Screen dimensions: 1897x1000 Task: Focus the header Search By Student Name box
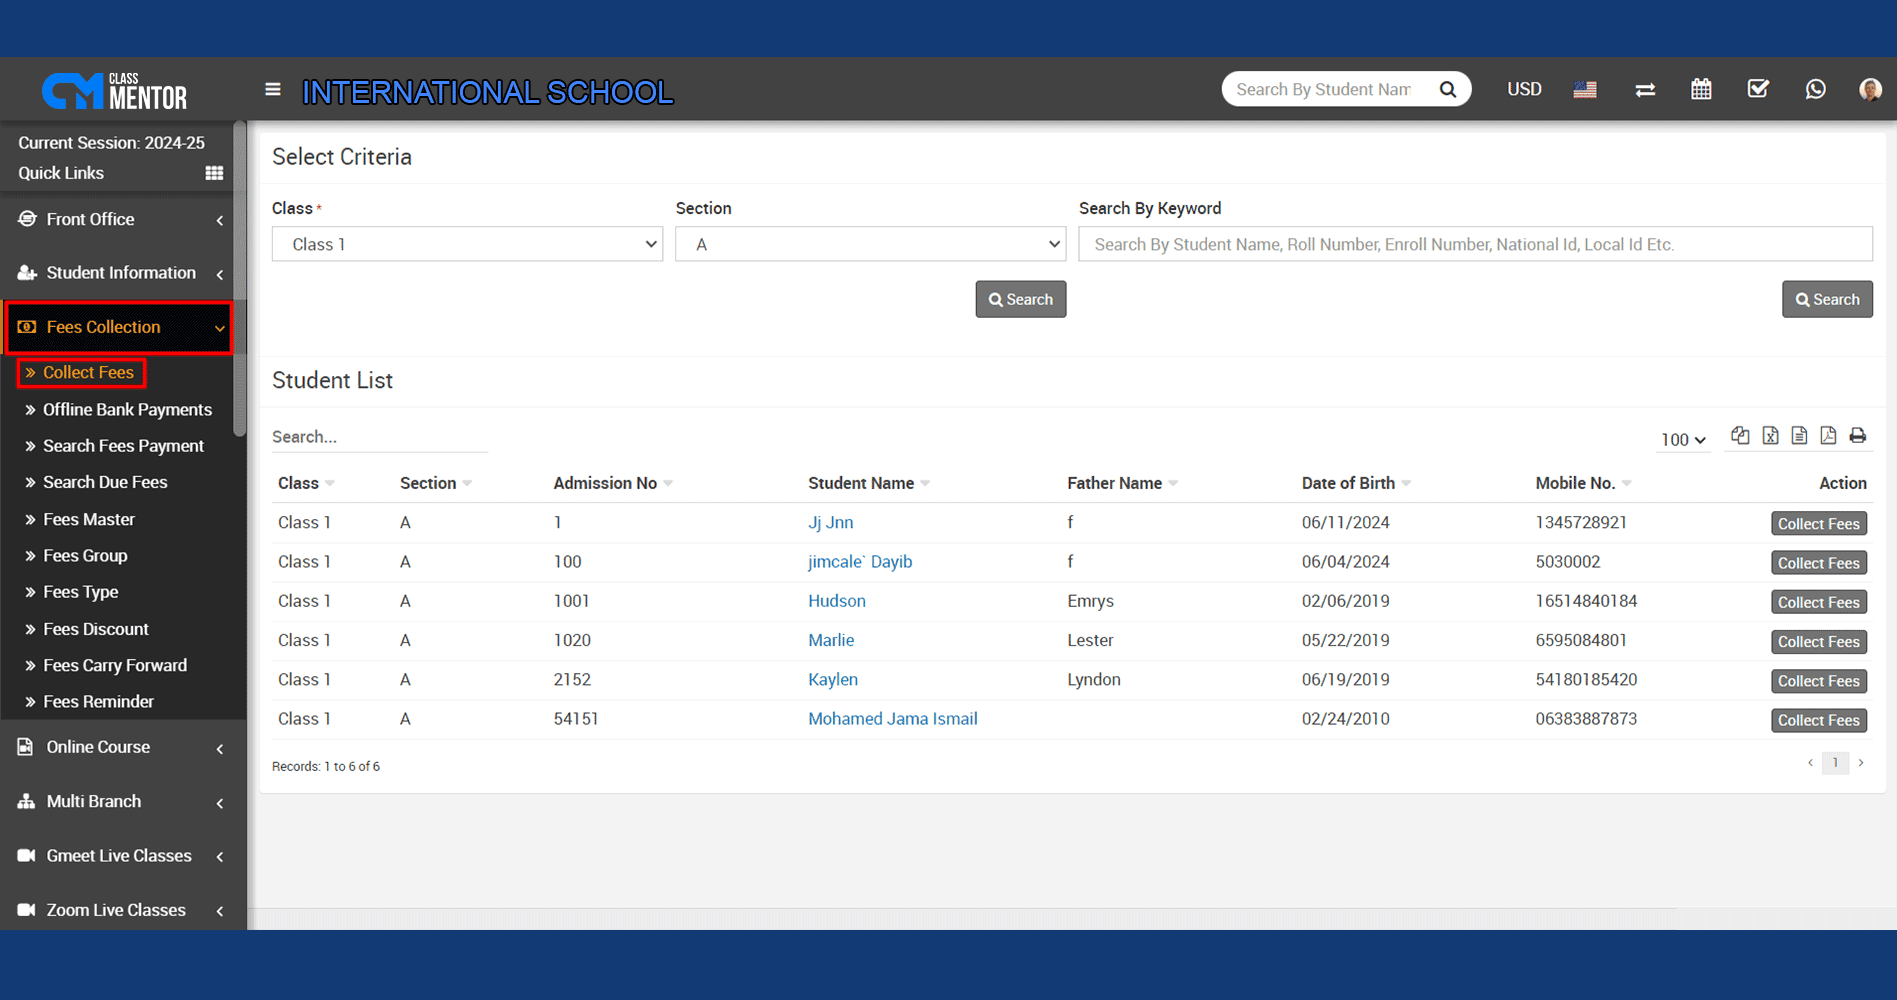pos(1325,89)
